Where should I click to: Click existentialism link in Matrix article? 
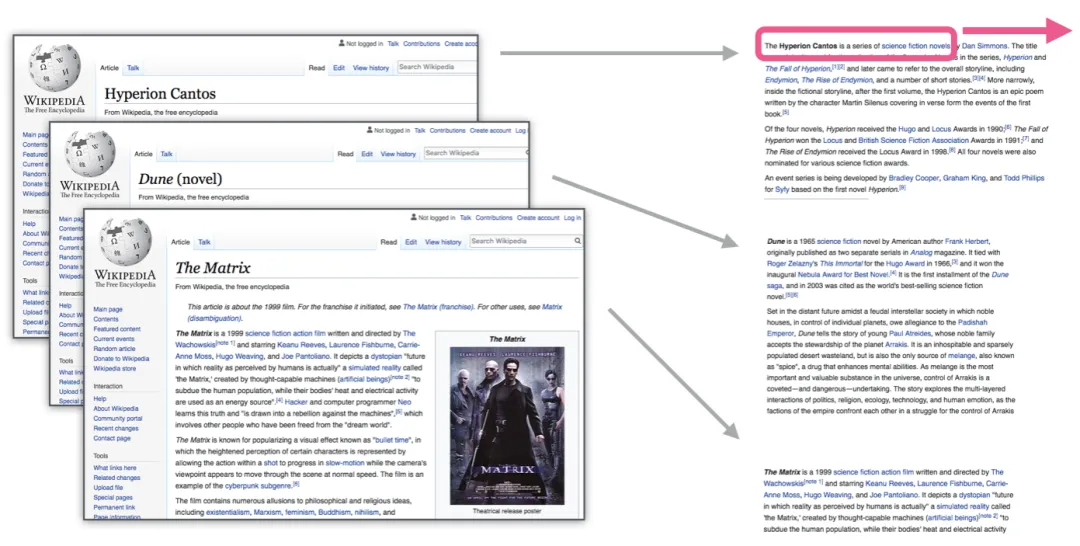(228, 512)
